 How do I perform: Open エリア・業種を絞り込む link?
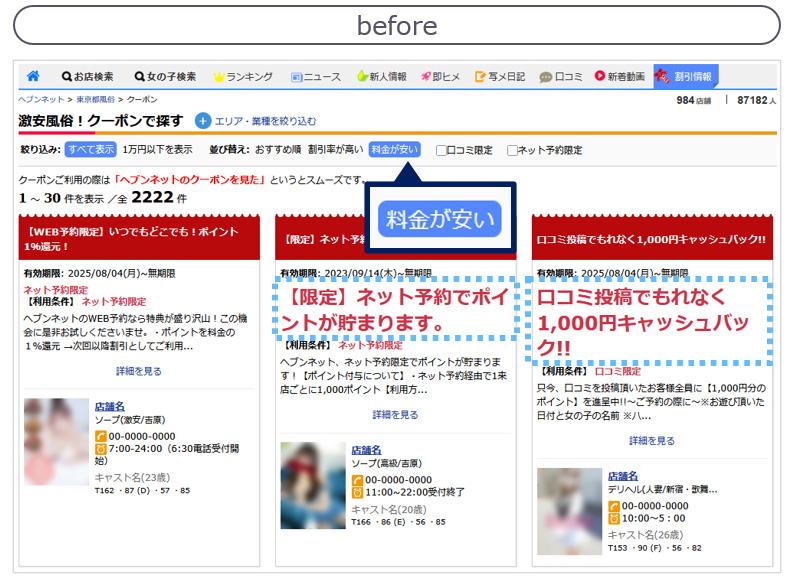(265, 122)
